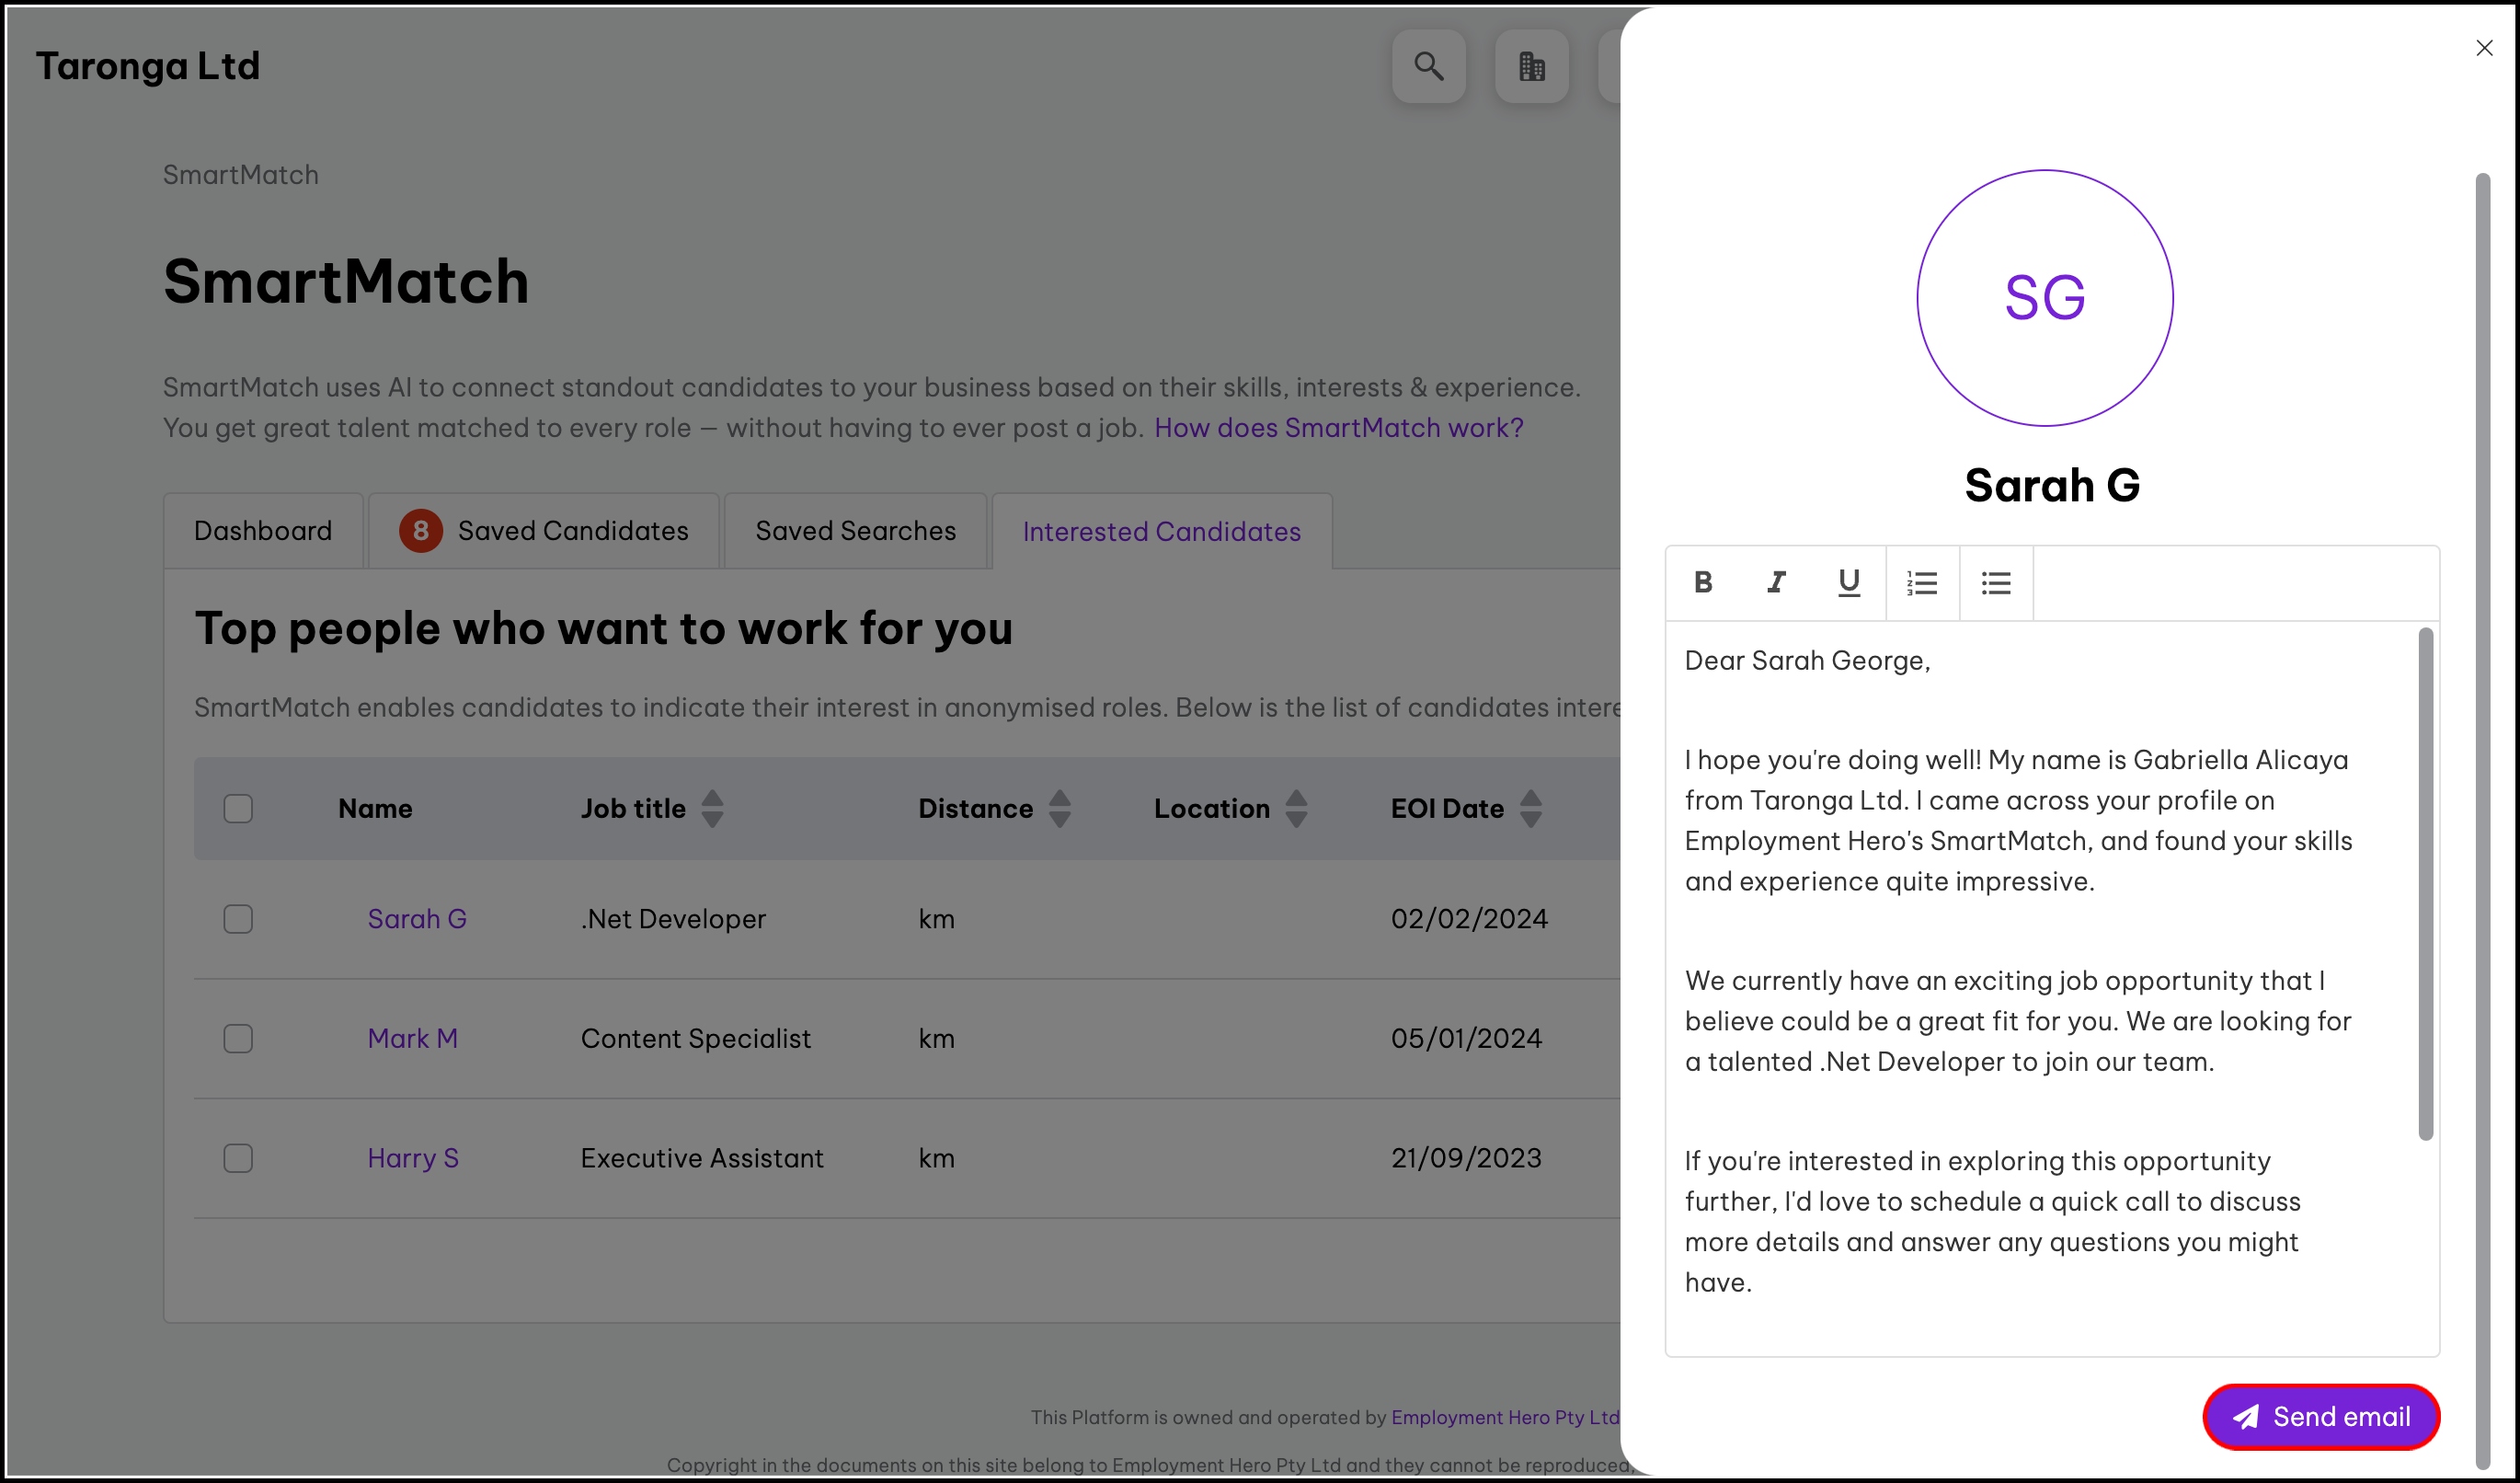Sort by Job title column arrows
Screen dimensions: 2520x1483
712,808
